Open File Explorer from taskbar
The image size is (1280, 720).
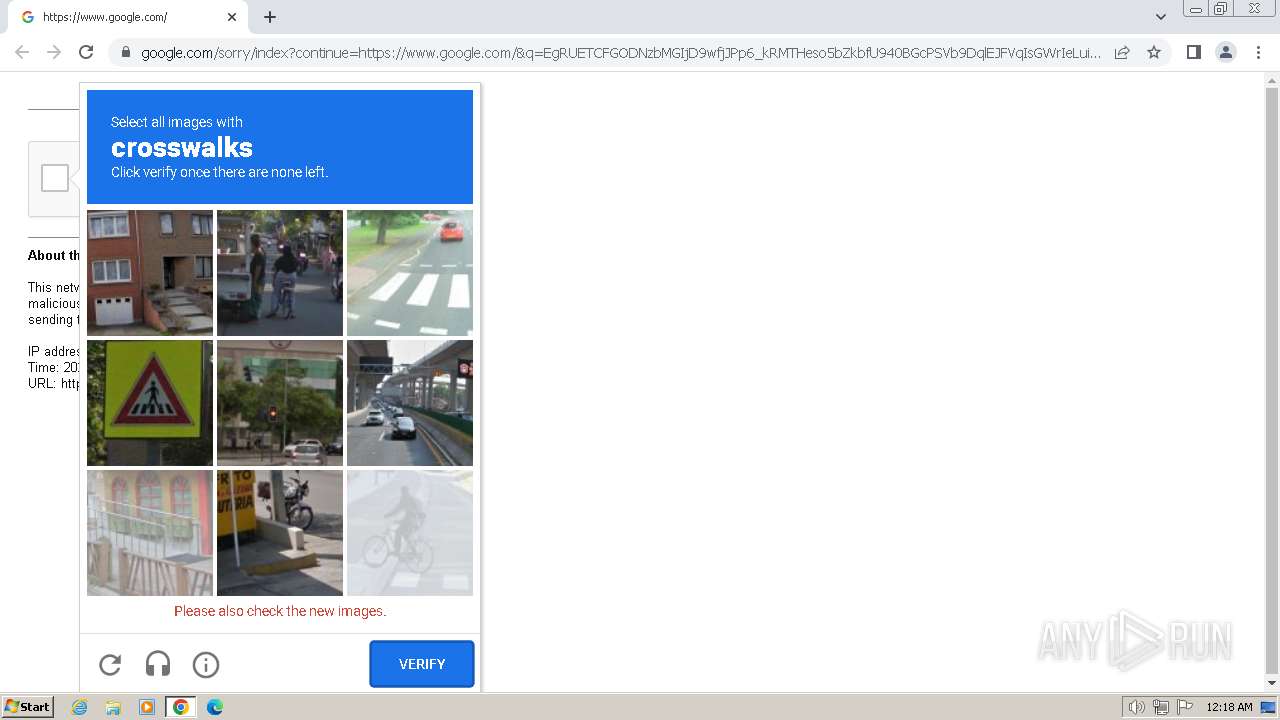(x=113, y=707)
